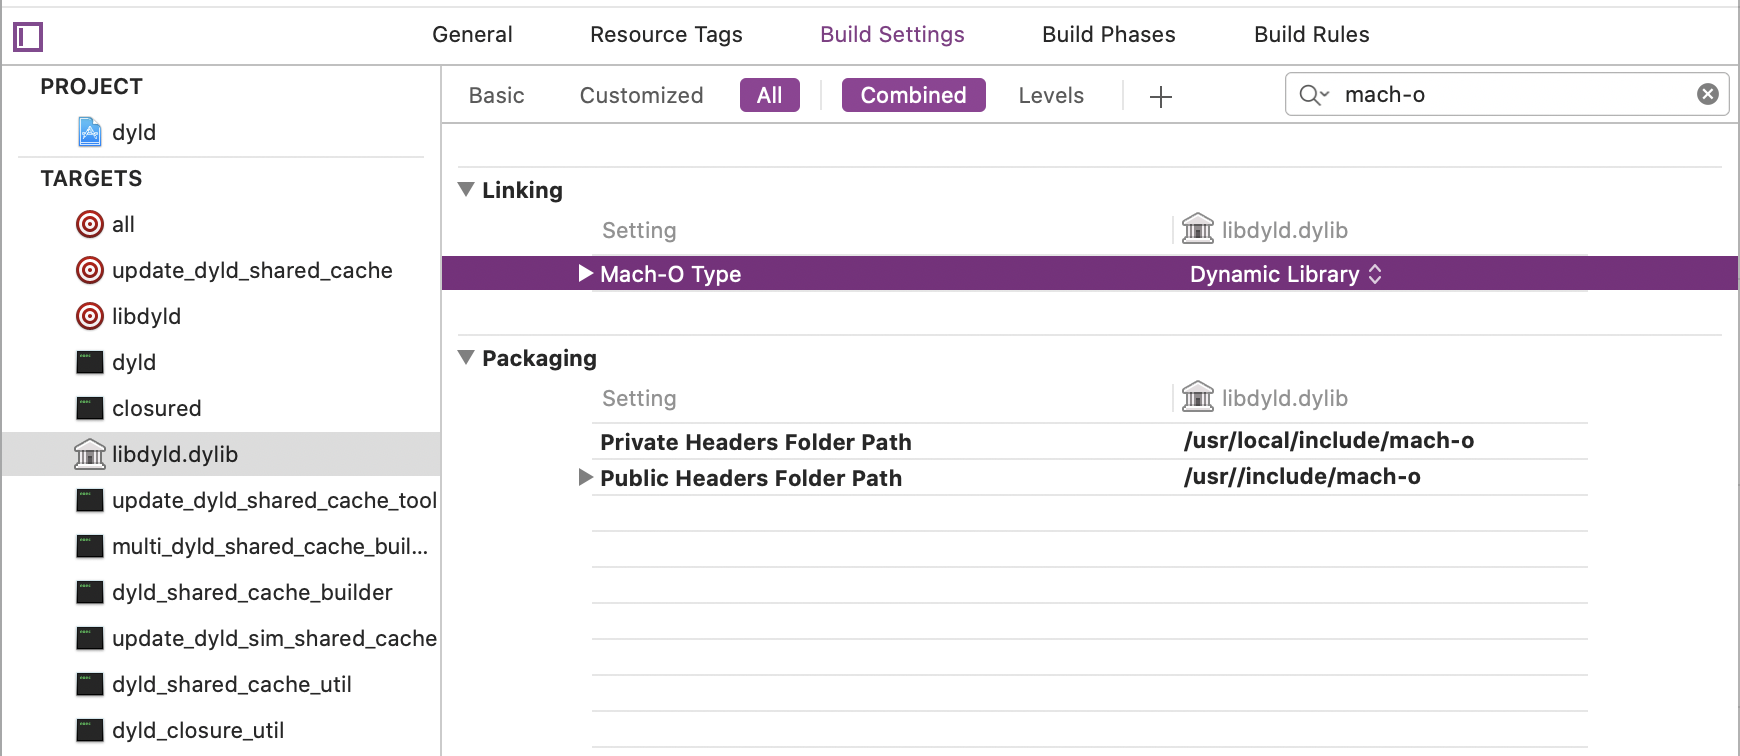Select Public Headers Folder Path label

pyautogui.click(x=751, y=478)
